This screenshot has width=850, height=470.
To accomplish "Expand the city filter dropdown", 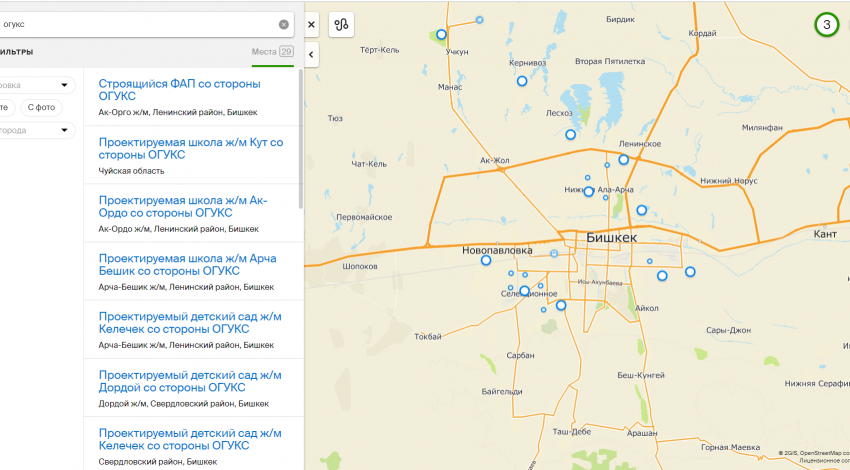I will [66, 130].
